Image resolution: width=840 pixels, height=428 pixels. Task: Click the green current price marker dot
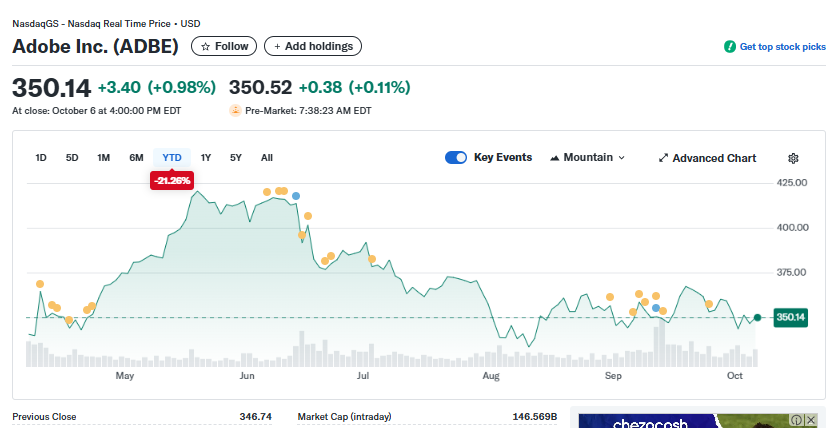(758, 317)
